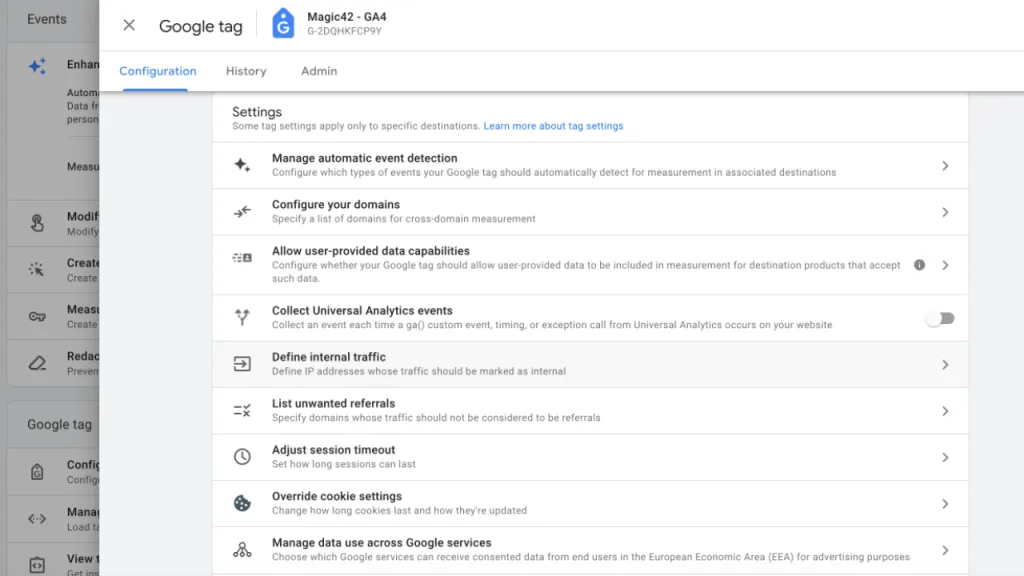Click the Define internal traffic icon
Image resolution: width=1024 pixels, height=576 pixels.
point(242,364)
